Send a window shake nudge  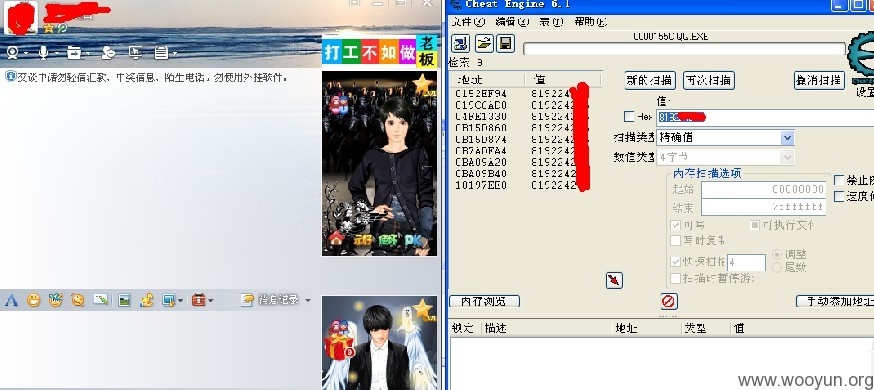coord(77,300)
